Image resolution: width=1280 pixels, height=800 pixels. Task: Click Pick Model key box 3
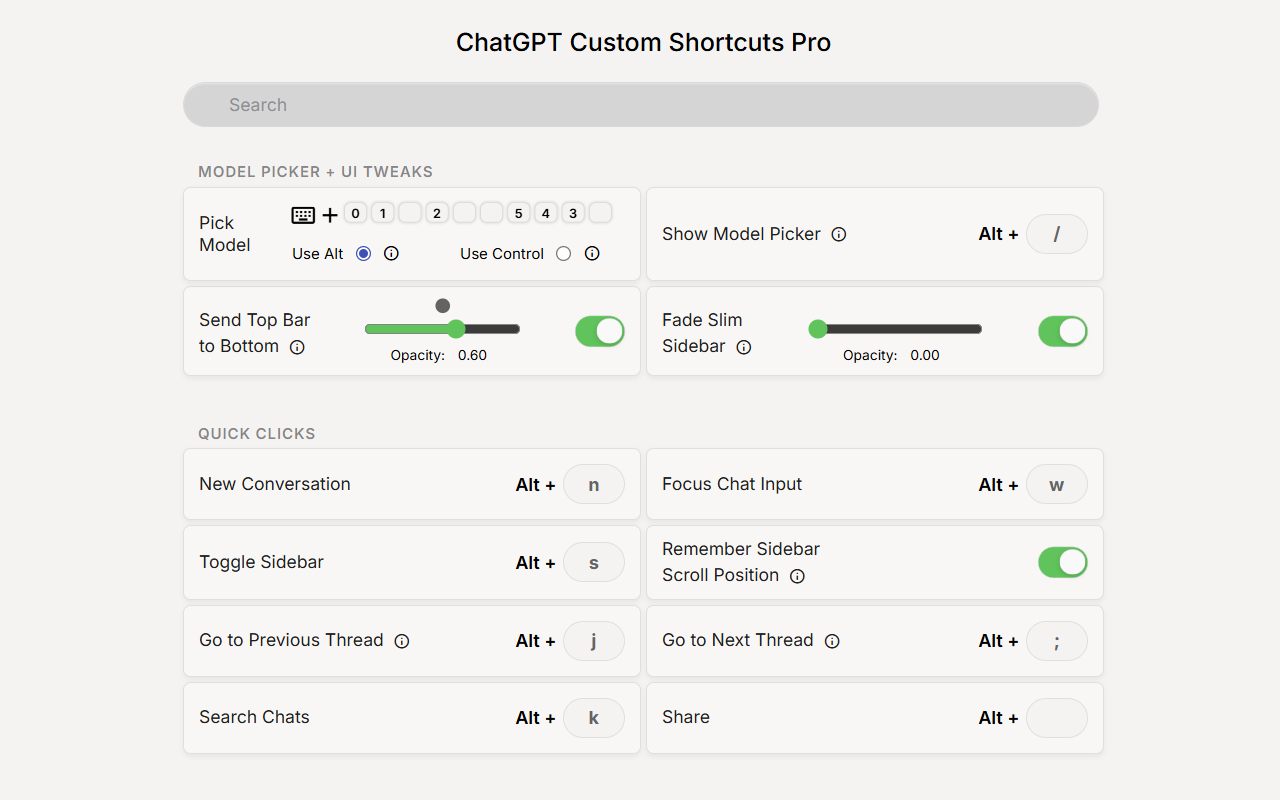point(572,213)
